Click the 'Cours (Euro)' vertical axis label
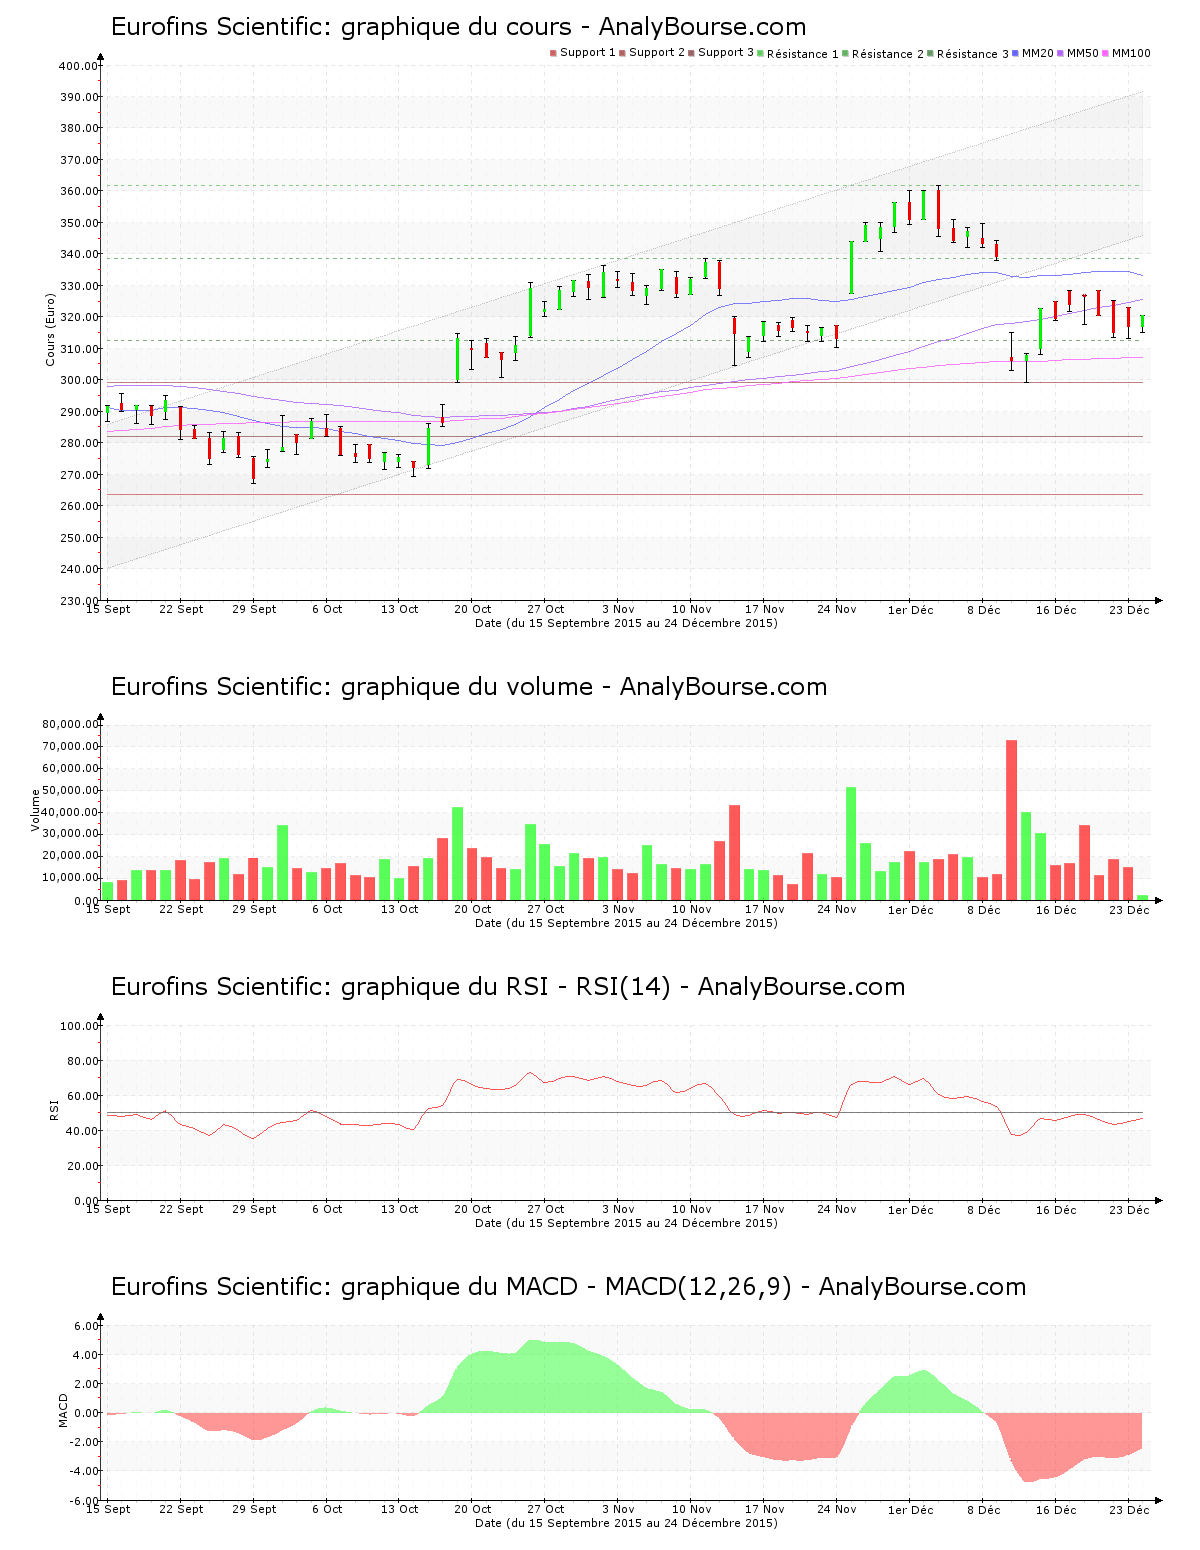This screenshot has height=1550, width=1200. tap(50, 329)
